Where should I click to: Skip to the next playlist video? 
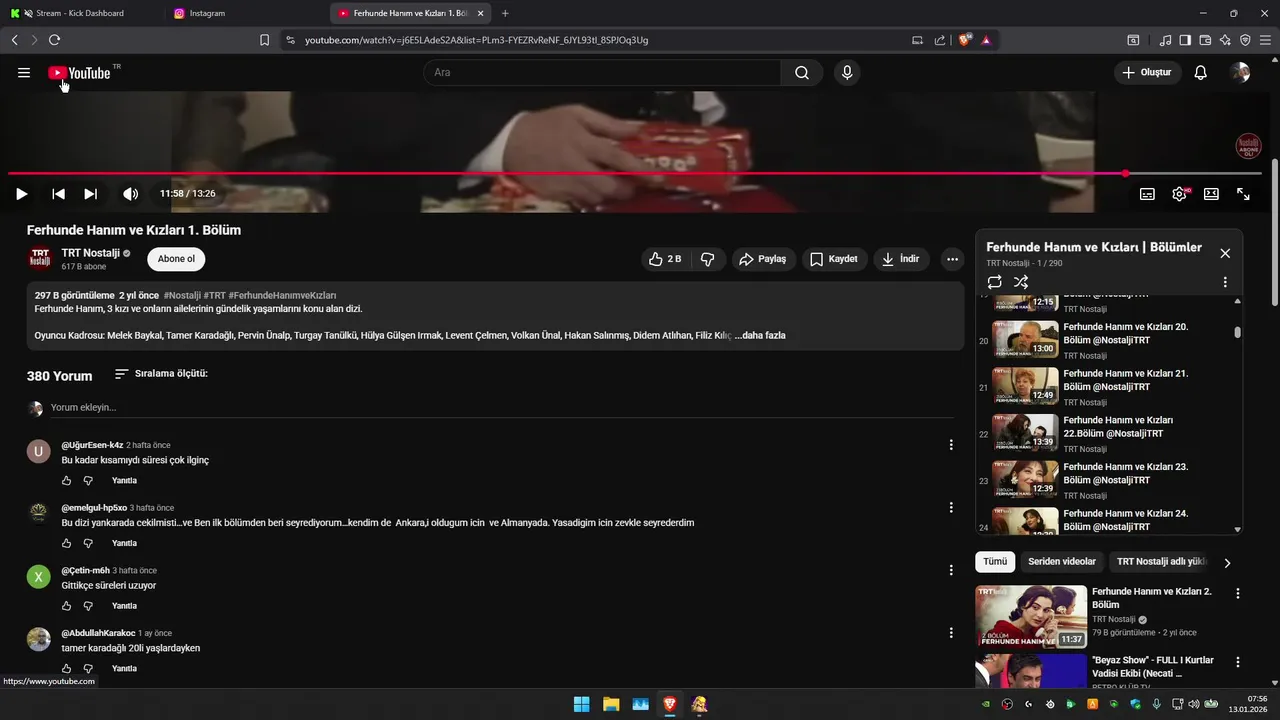(x=90, y=194)
